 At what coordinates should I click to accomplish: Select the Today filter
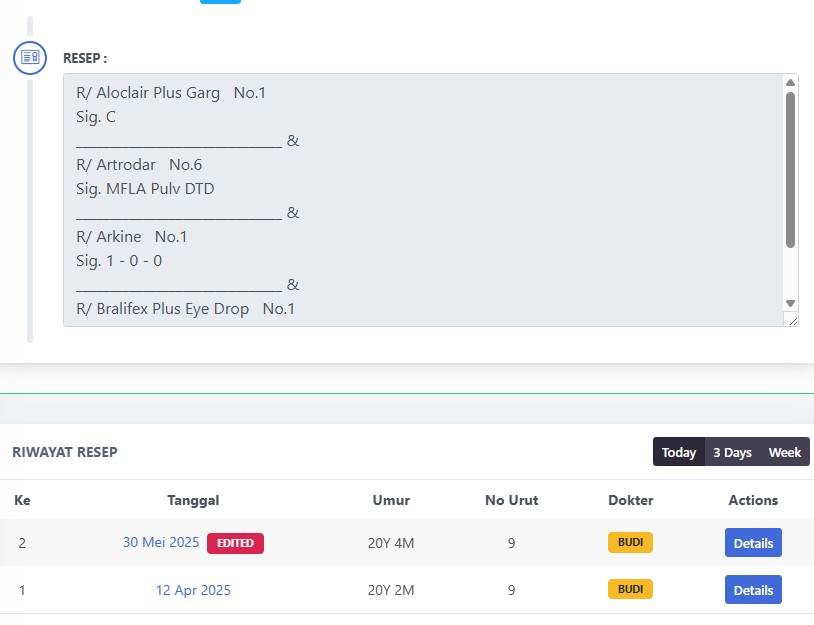[679, 452]
